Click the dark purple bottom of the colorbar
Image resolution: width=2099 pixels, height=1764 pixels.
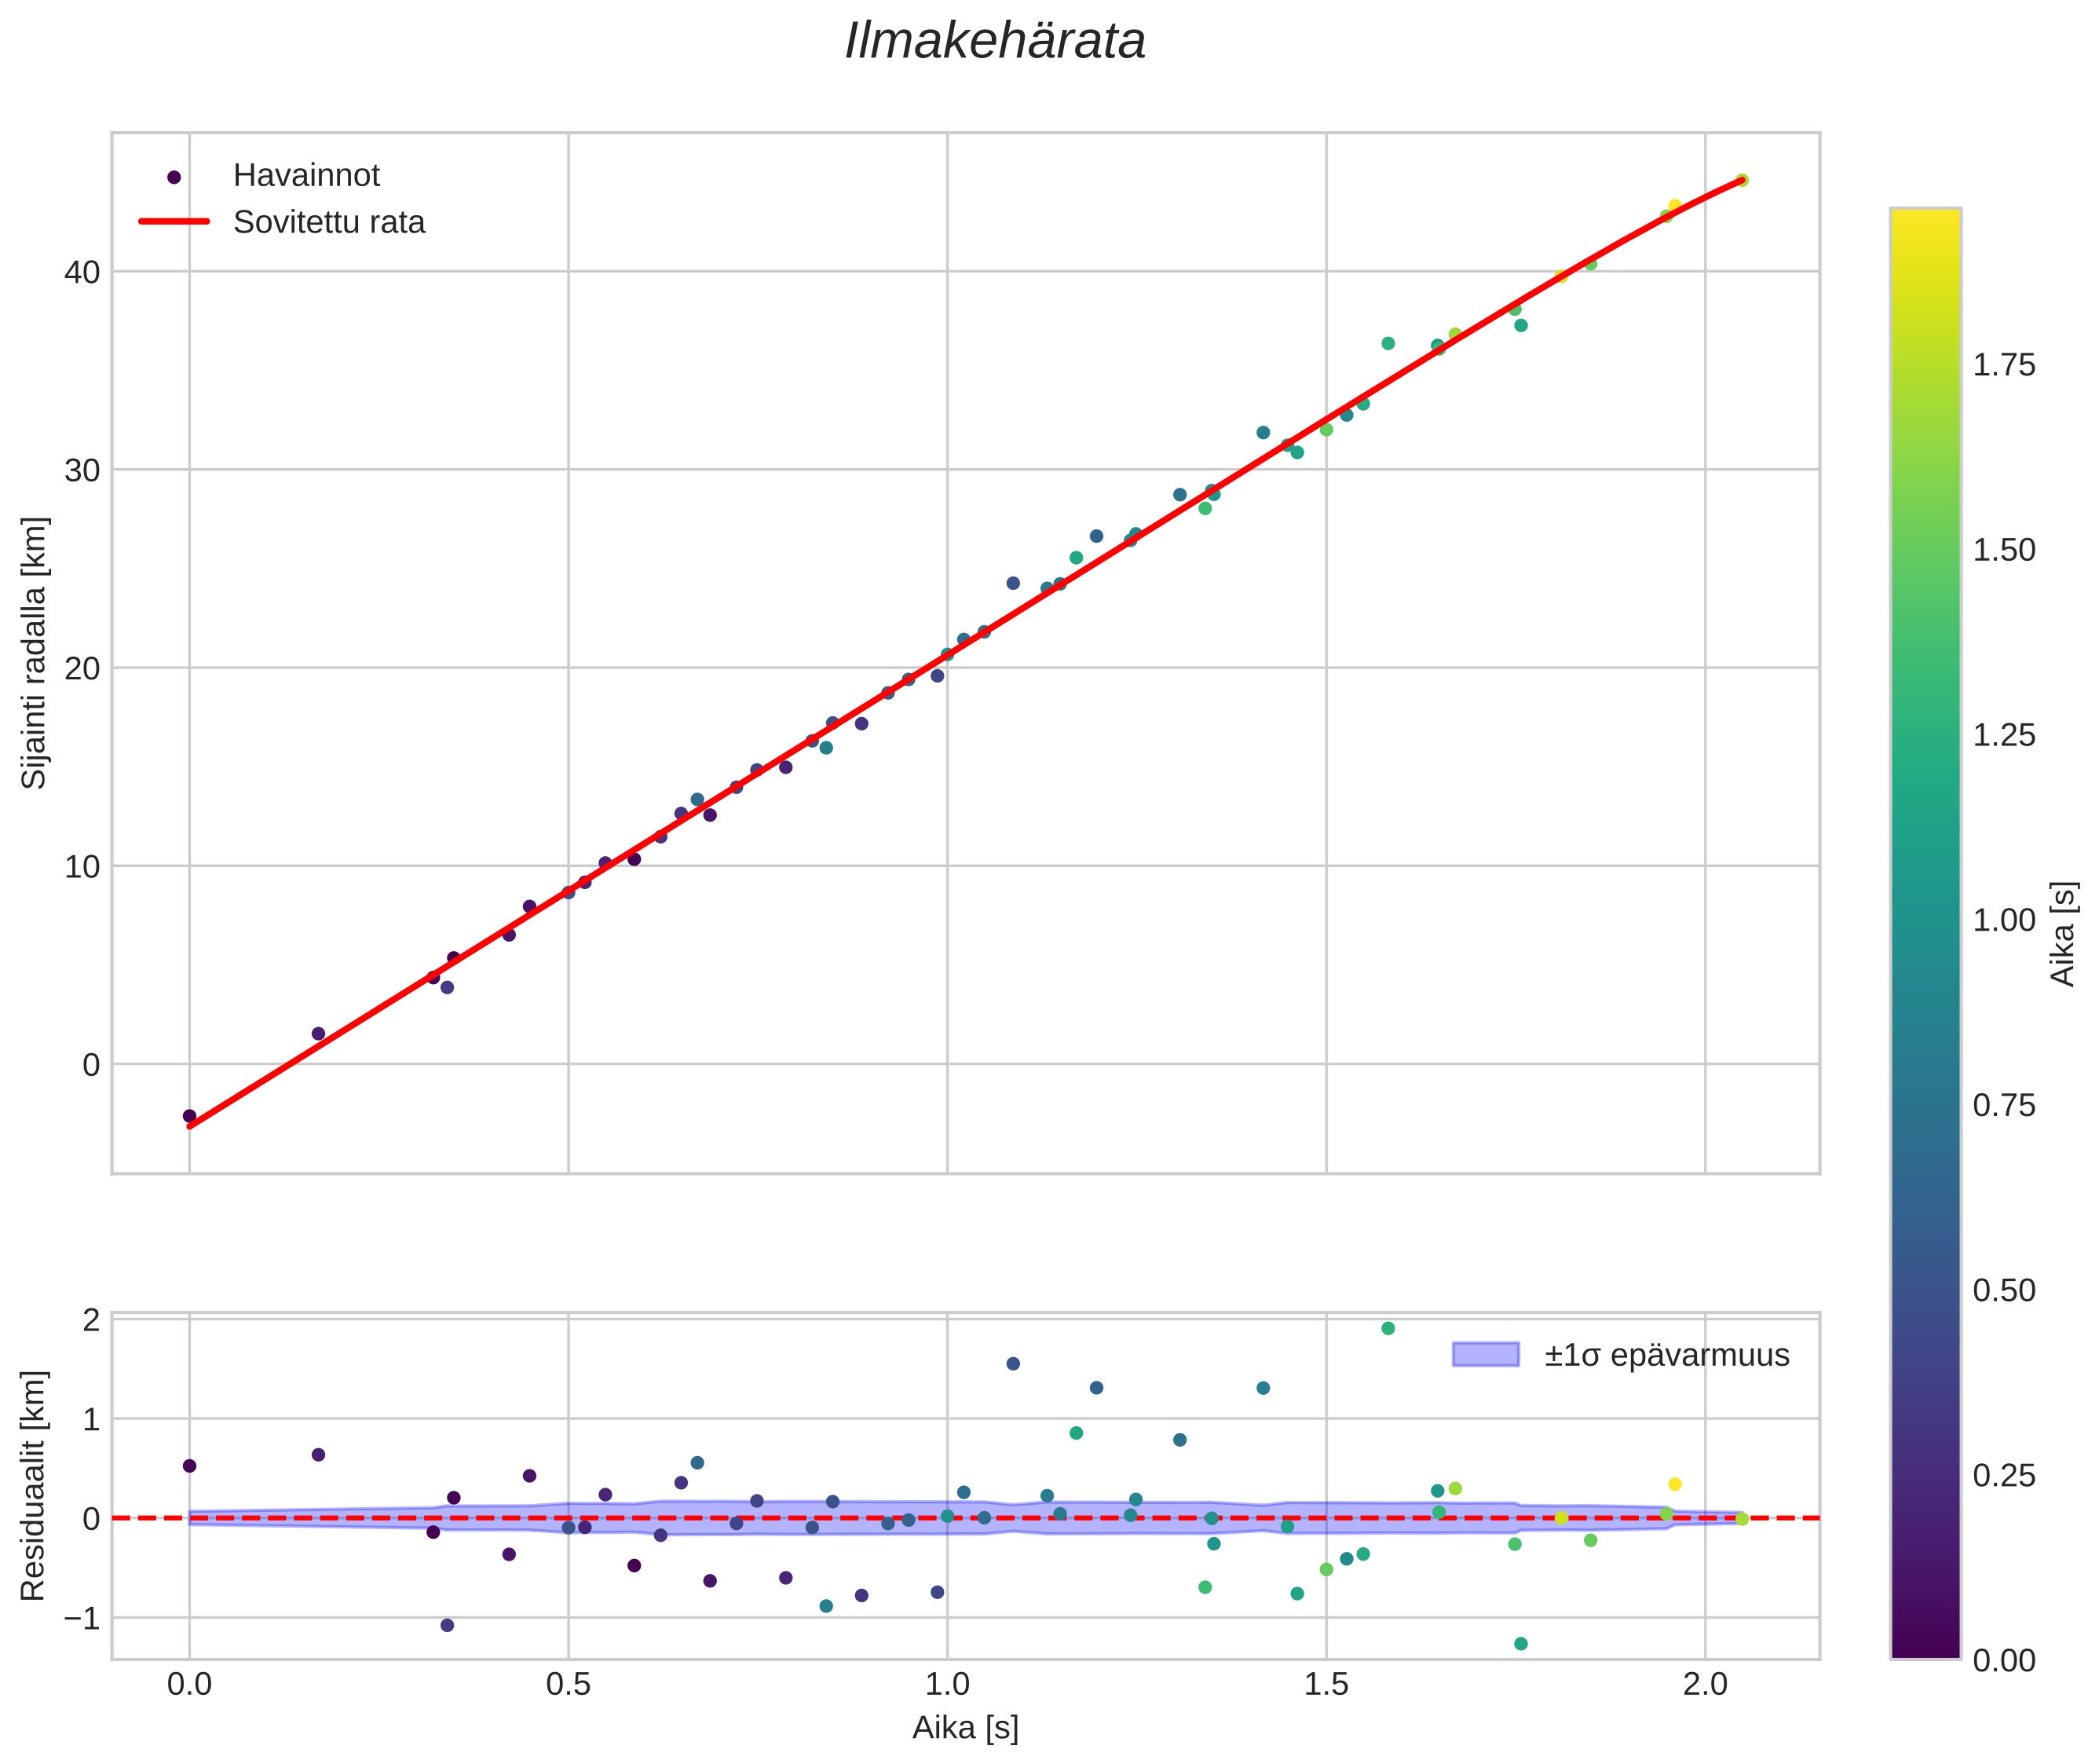pyautogui.click(x=1925, y=1646)
